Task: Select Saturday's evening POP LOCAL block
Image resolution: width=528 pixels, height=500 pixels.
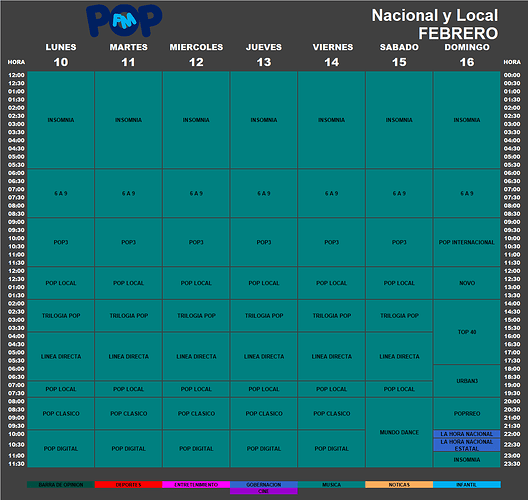Action: 399,389
